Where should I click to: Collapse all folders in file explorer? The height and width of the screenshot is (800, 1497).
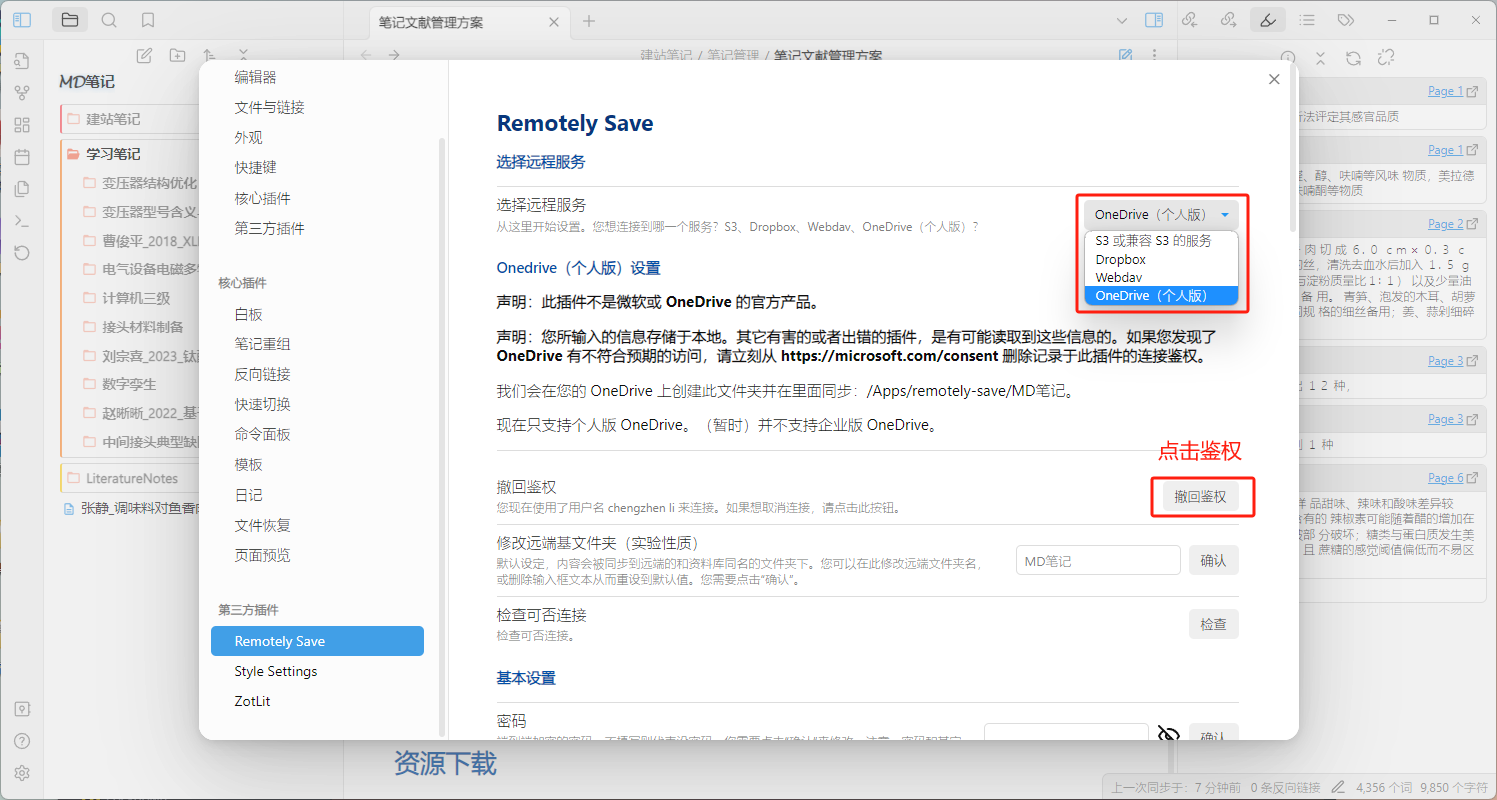pos(242,55)
